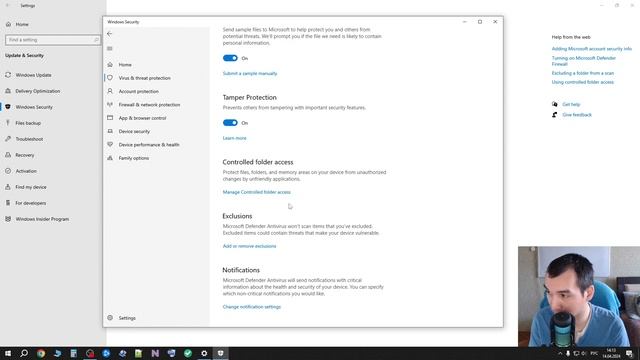Click the person icon for Account protection

point(110,91)
